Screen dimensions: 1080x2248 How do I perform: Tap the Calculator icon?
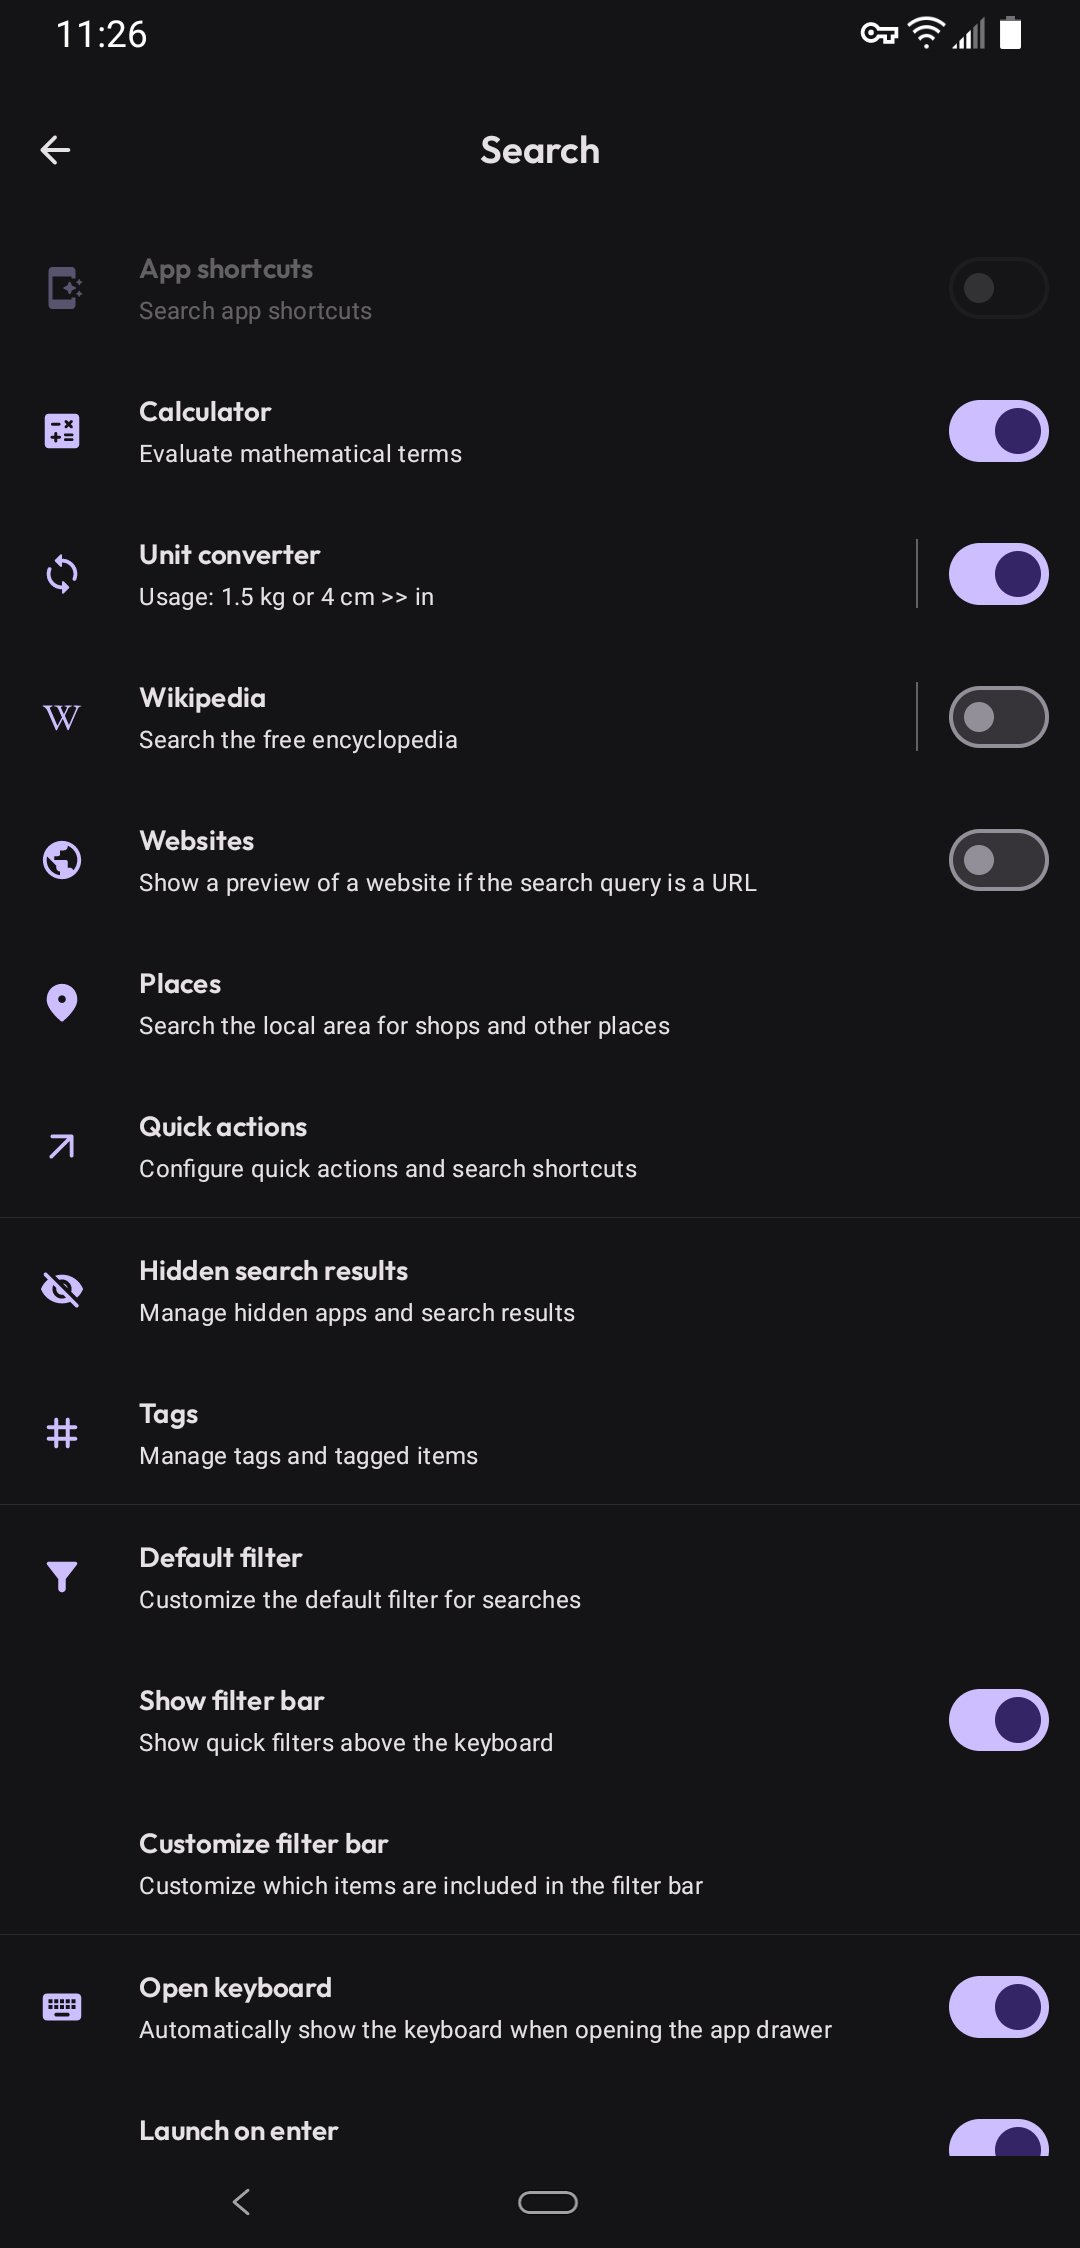pyautogui.click(x=62, y=431)
